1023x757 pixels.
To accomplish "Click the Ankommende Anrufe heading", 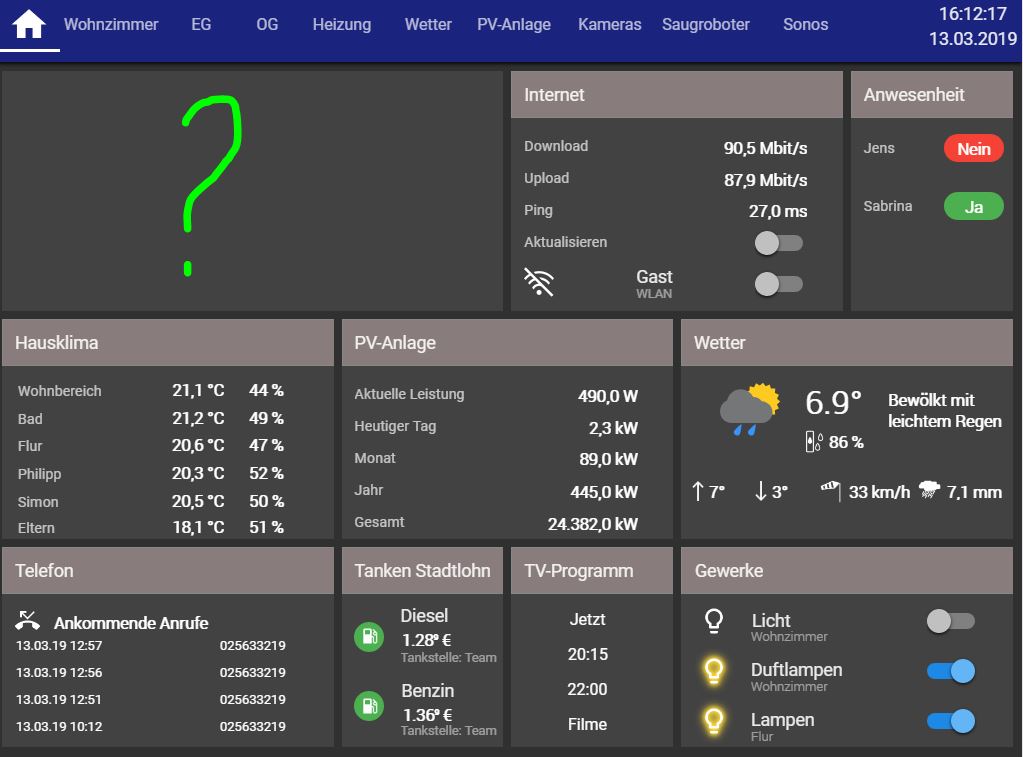I will (131, 623).
